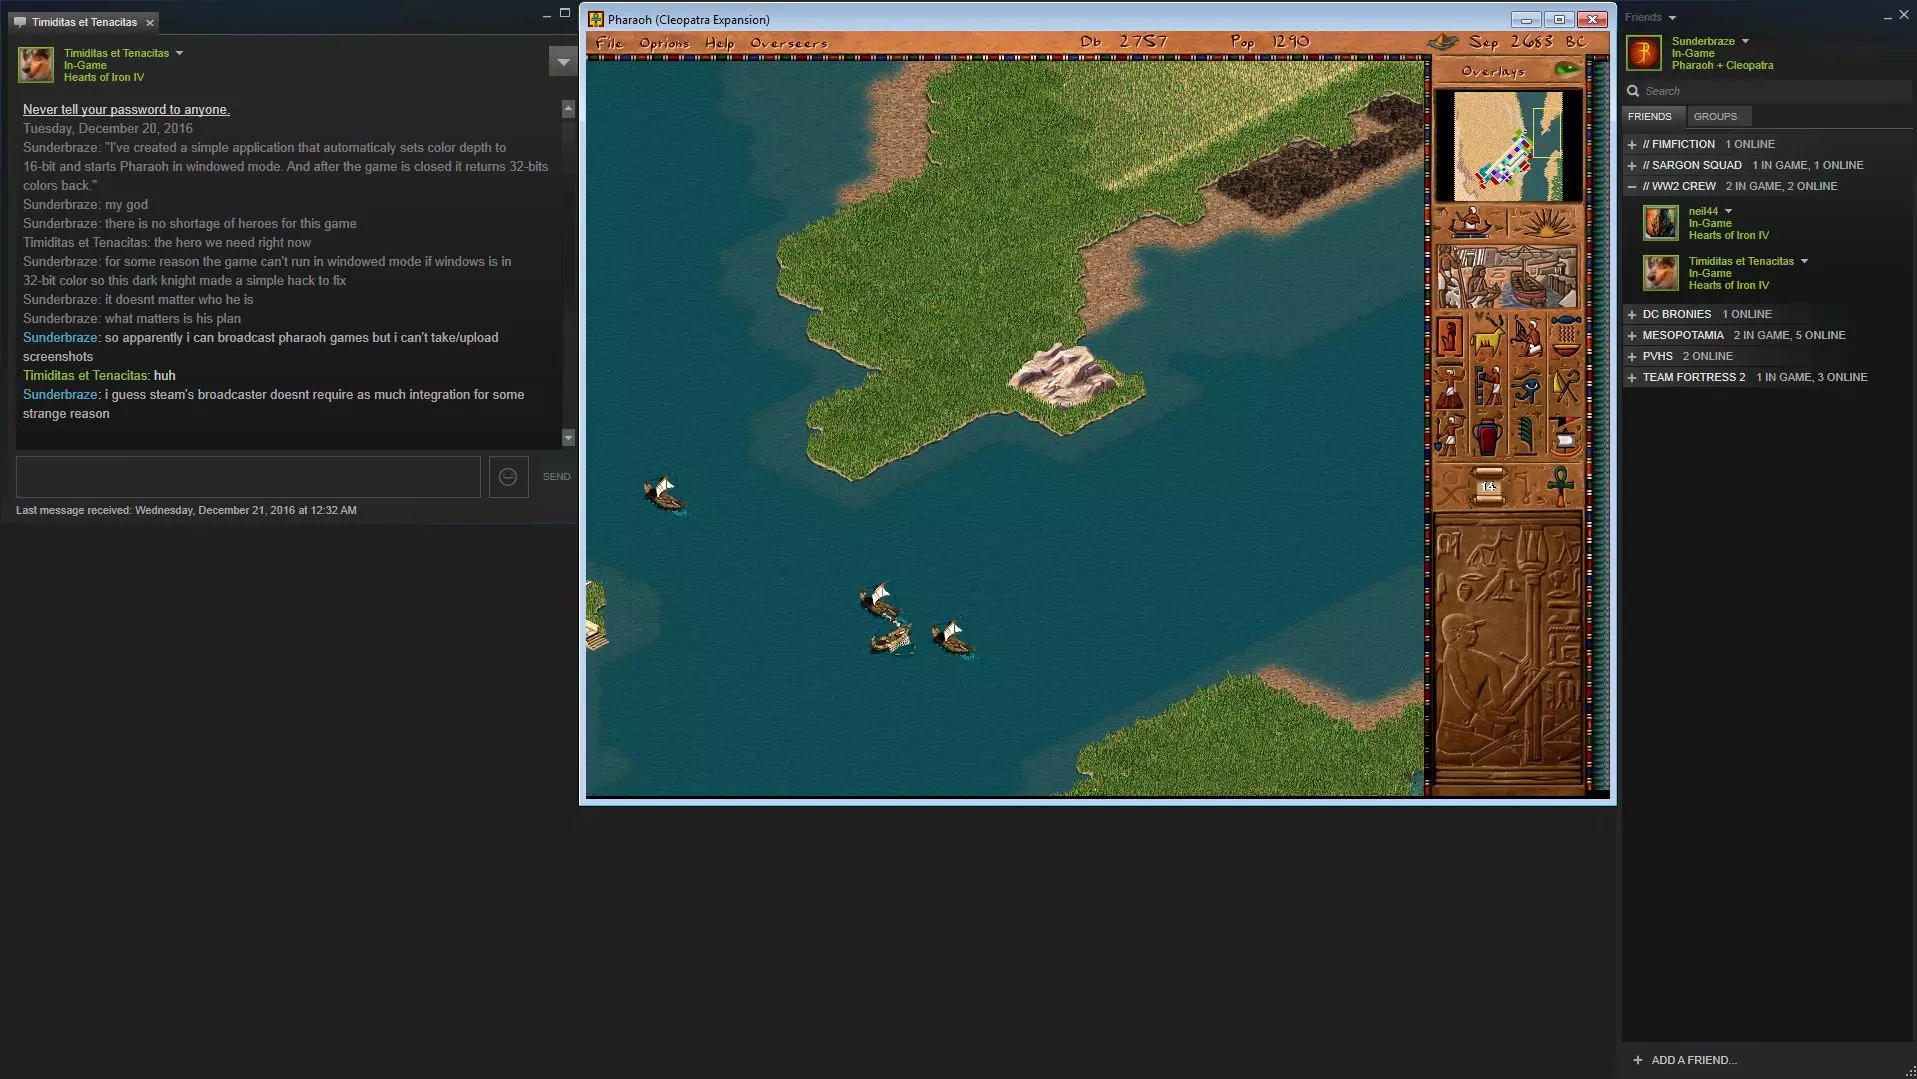The width and height of the screenshot is (1917, 1079).
Task: Click the yellow antelope build icon
Action: (x=1488, y=336)
